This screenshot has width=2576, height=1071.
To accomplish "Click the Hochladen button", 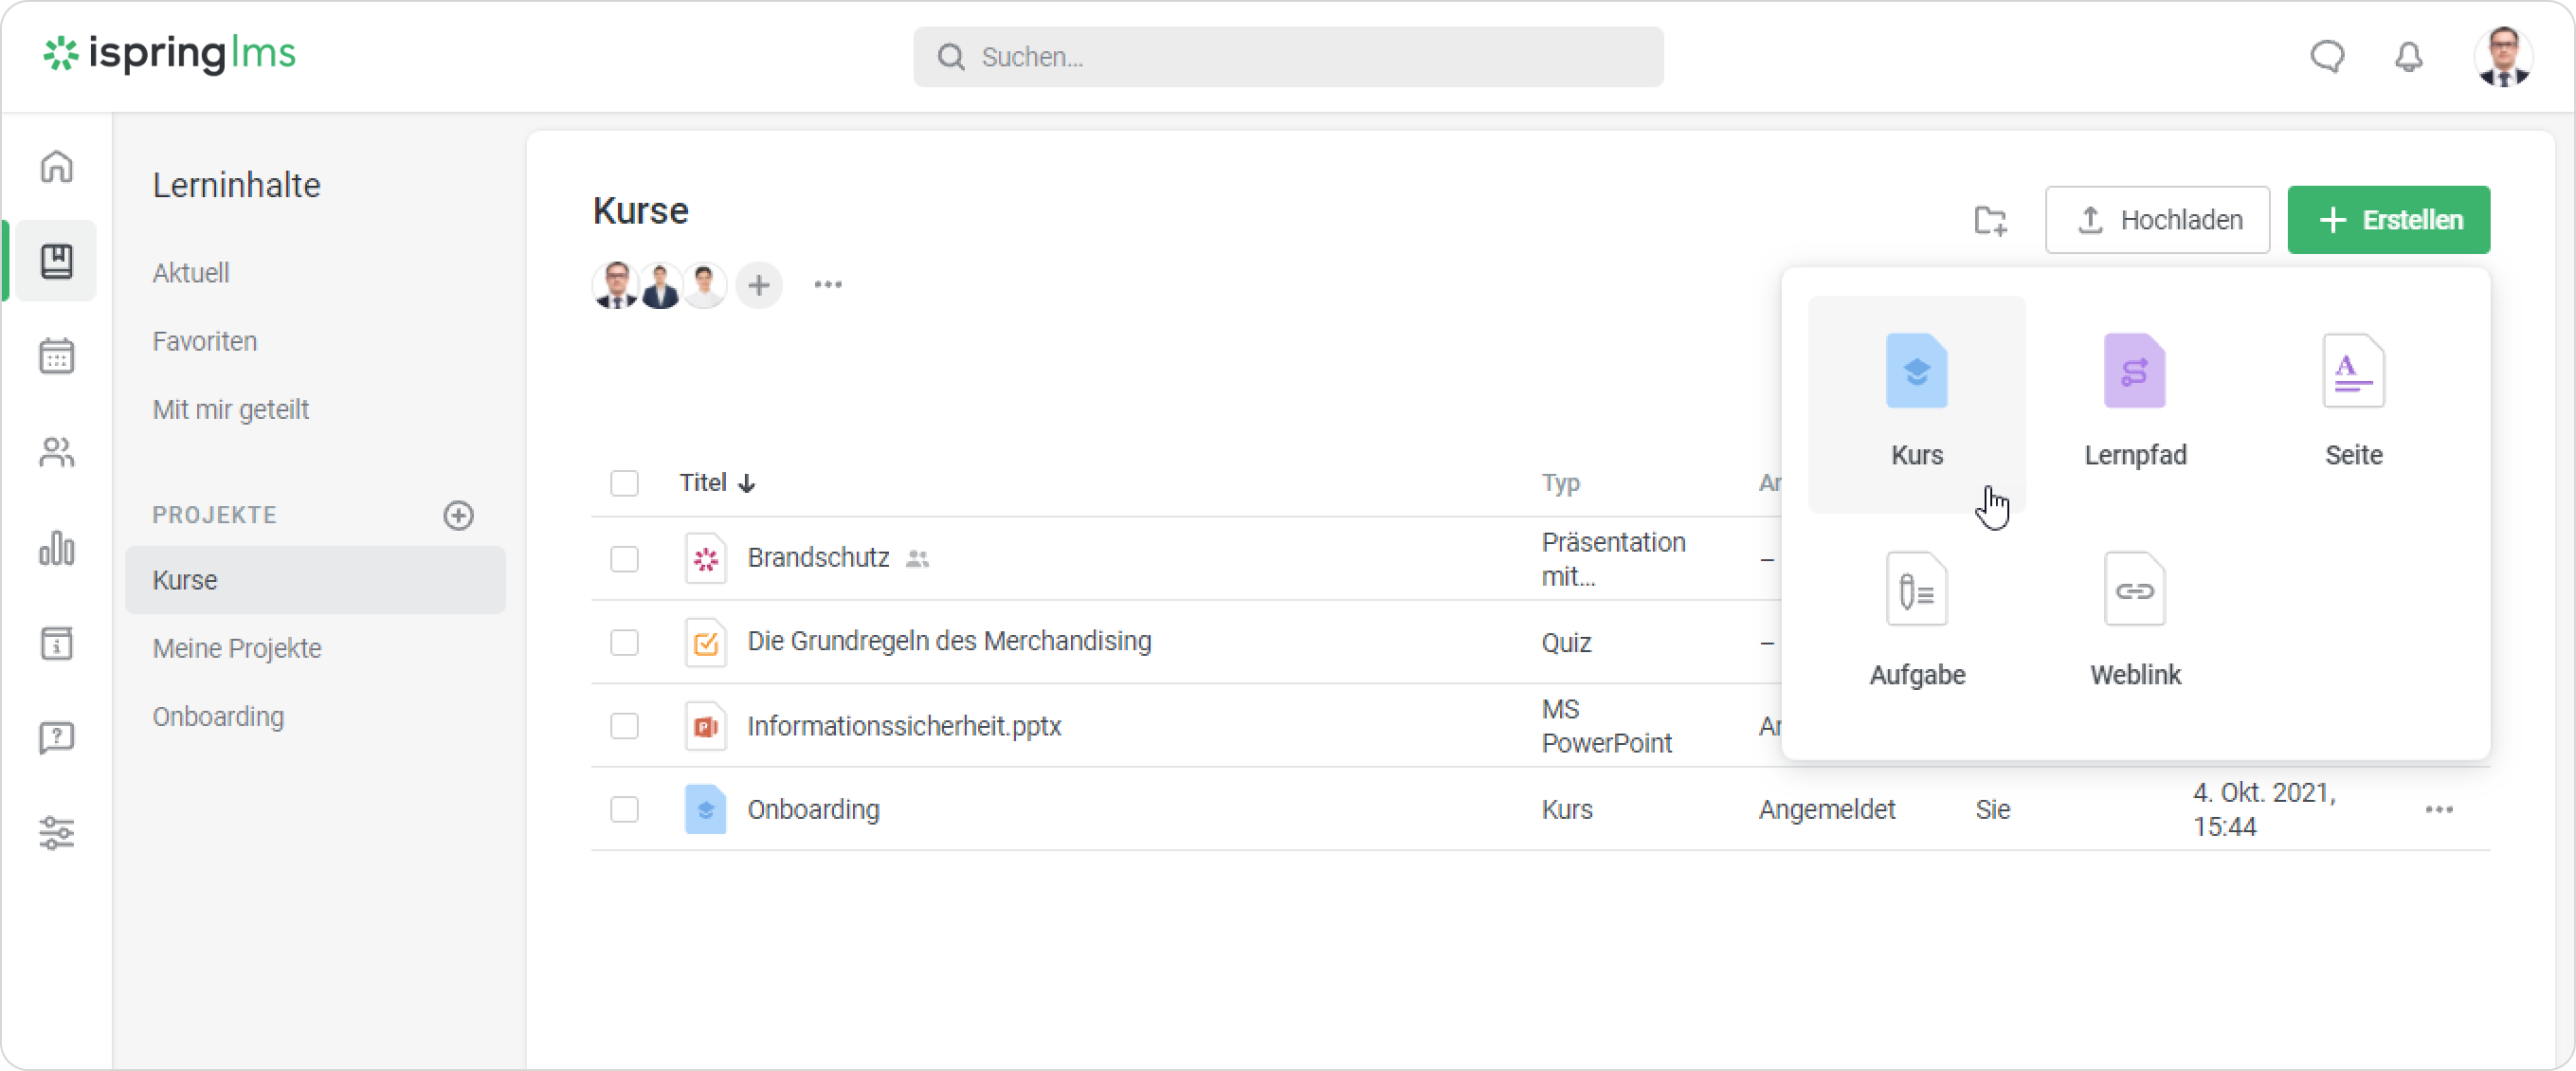I will [x=2157, y=220].
